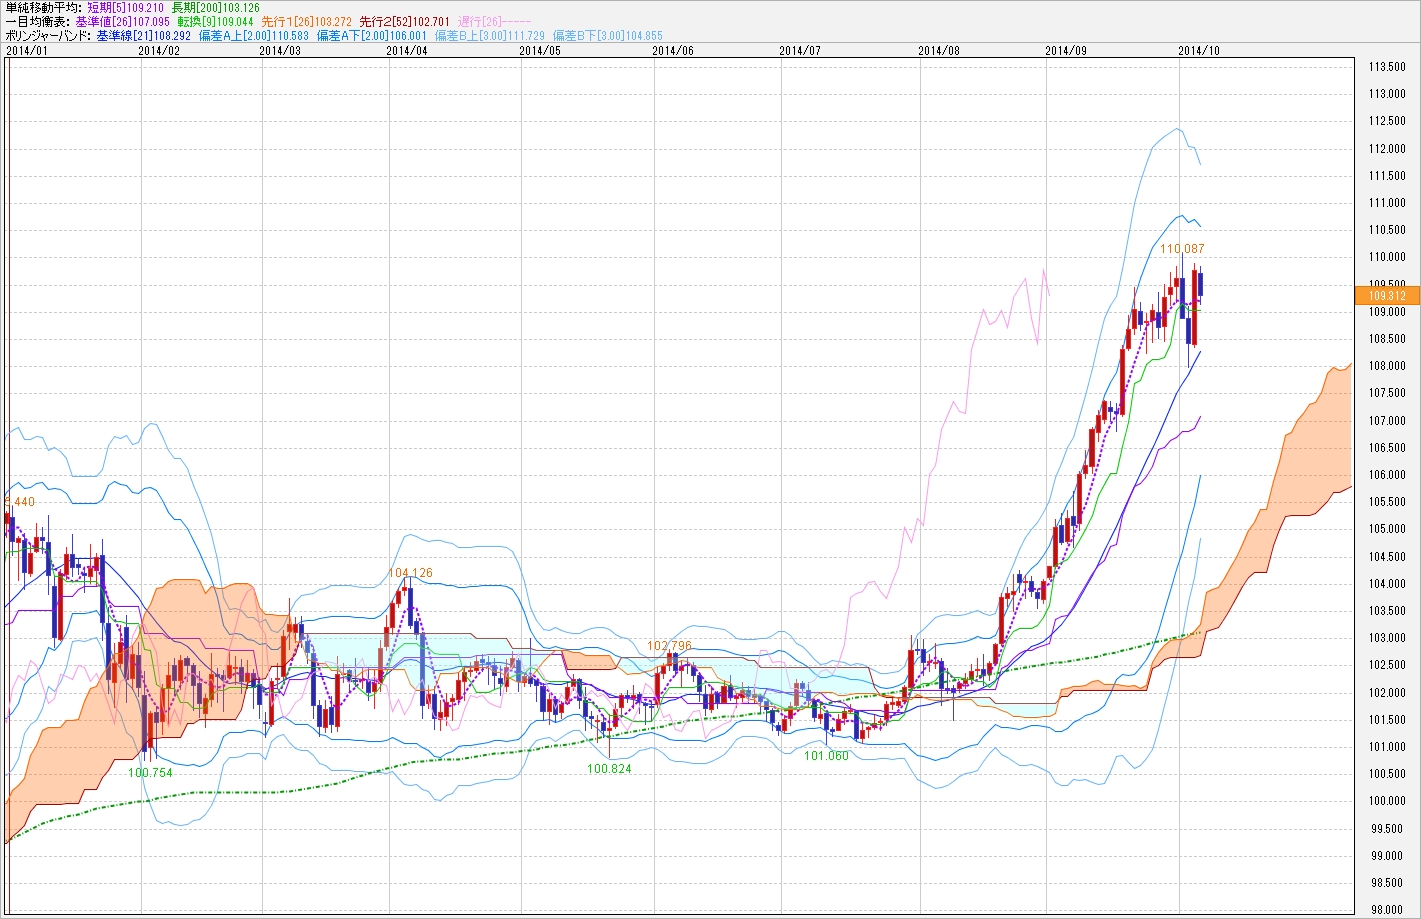Click the 偏差A上[2.00] Bollinger legend entry
This screenshot has width=1421, height=919.
(254, 35)
